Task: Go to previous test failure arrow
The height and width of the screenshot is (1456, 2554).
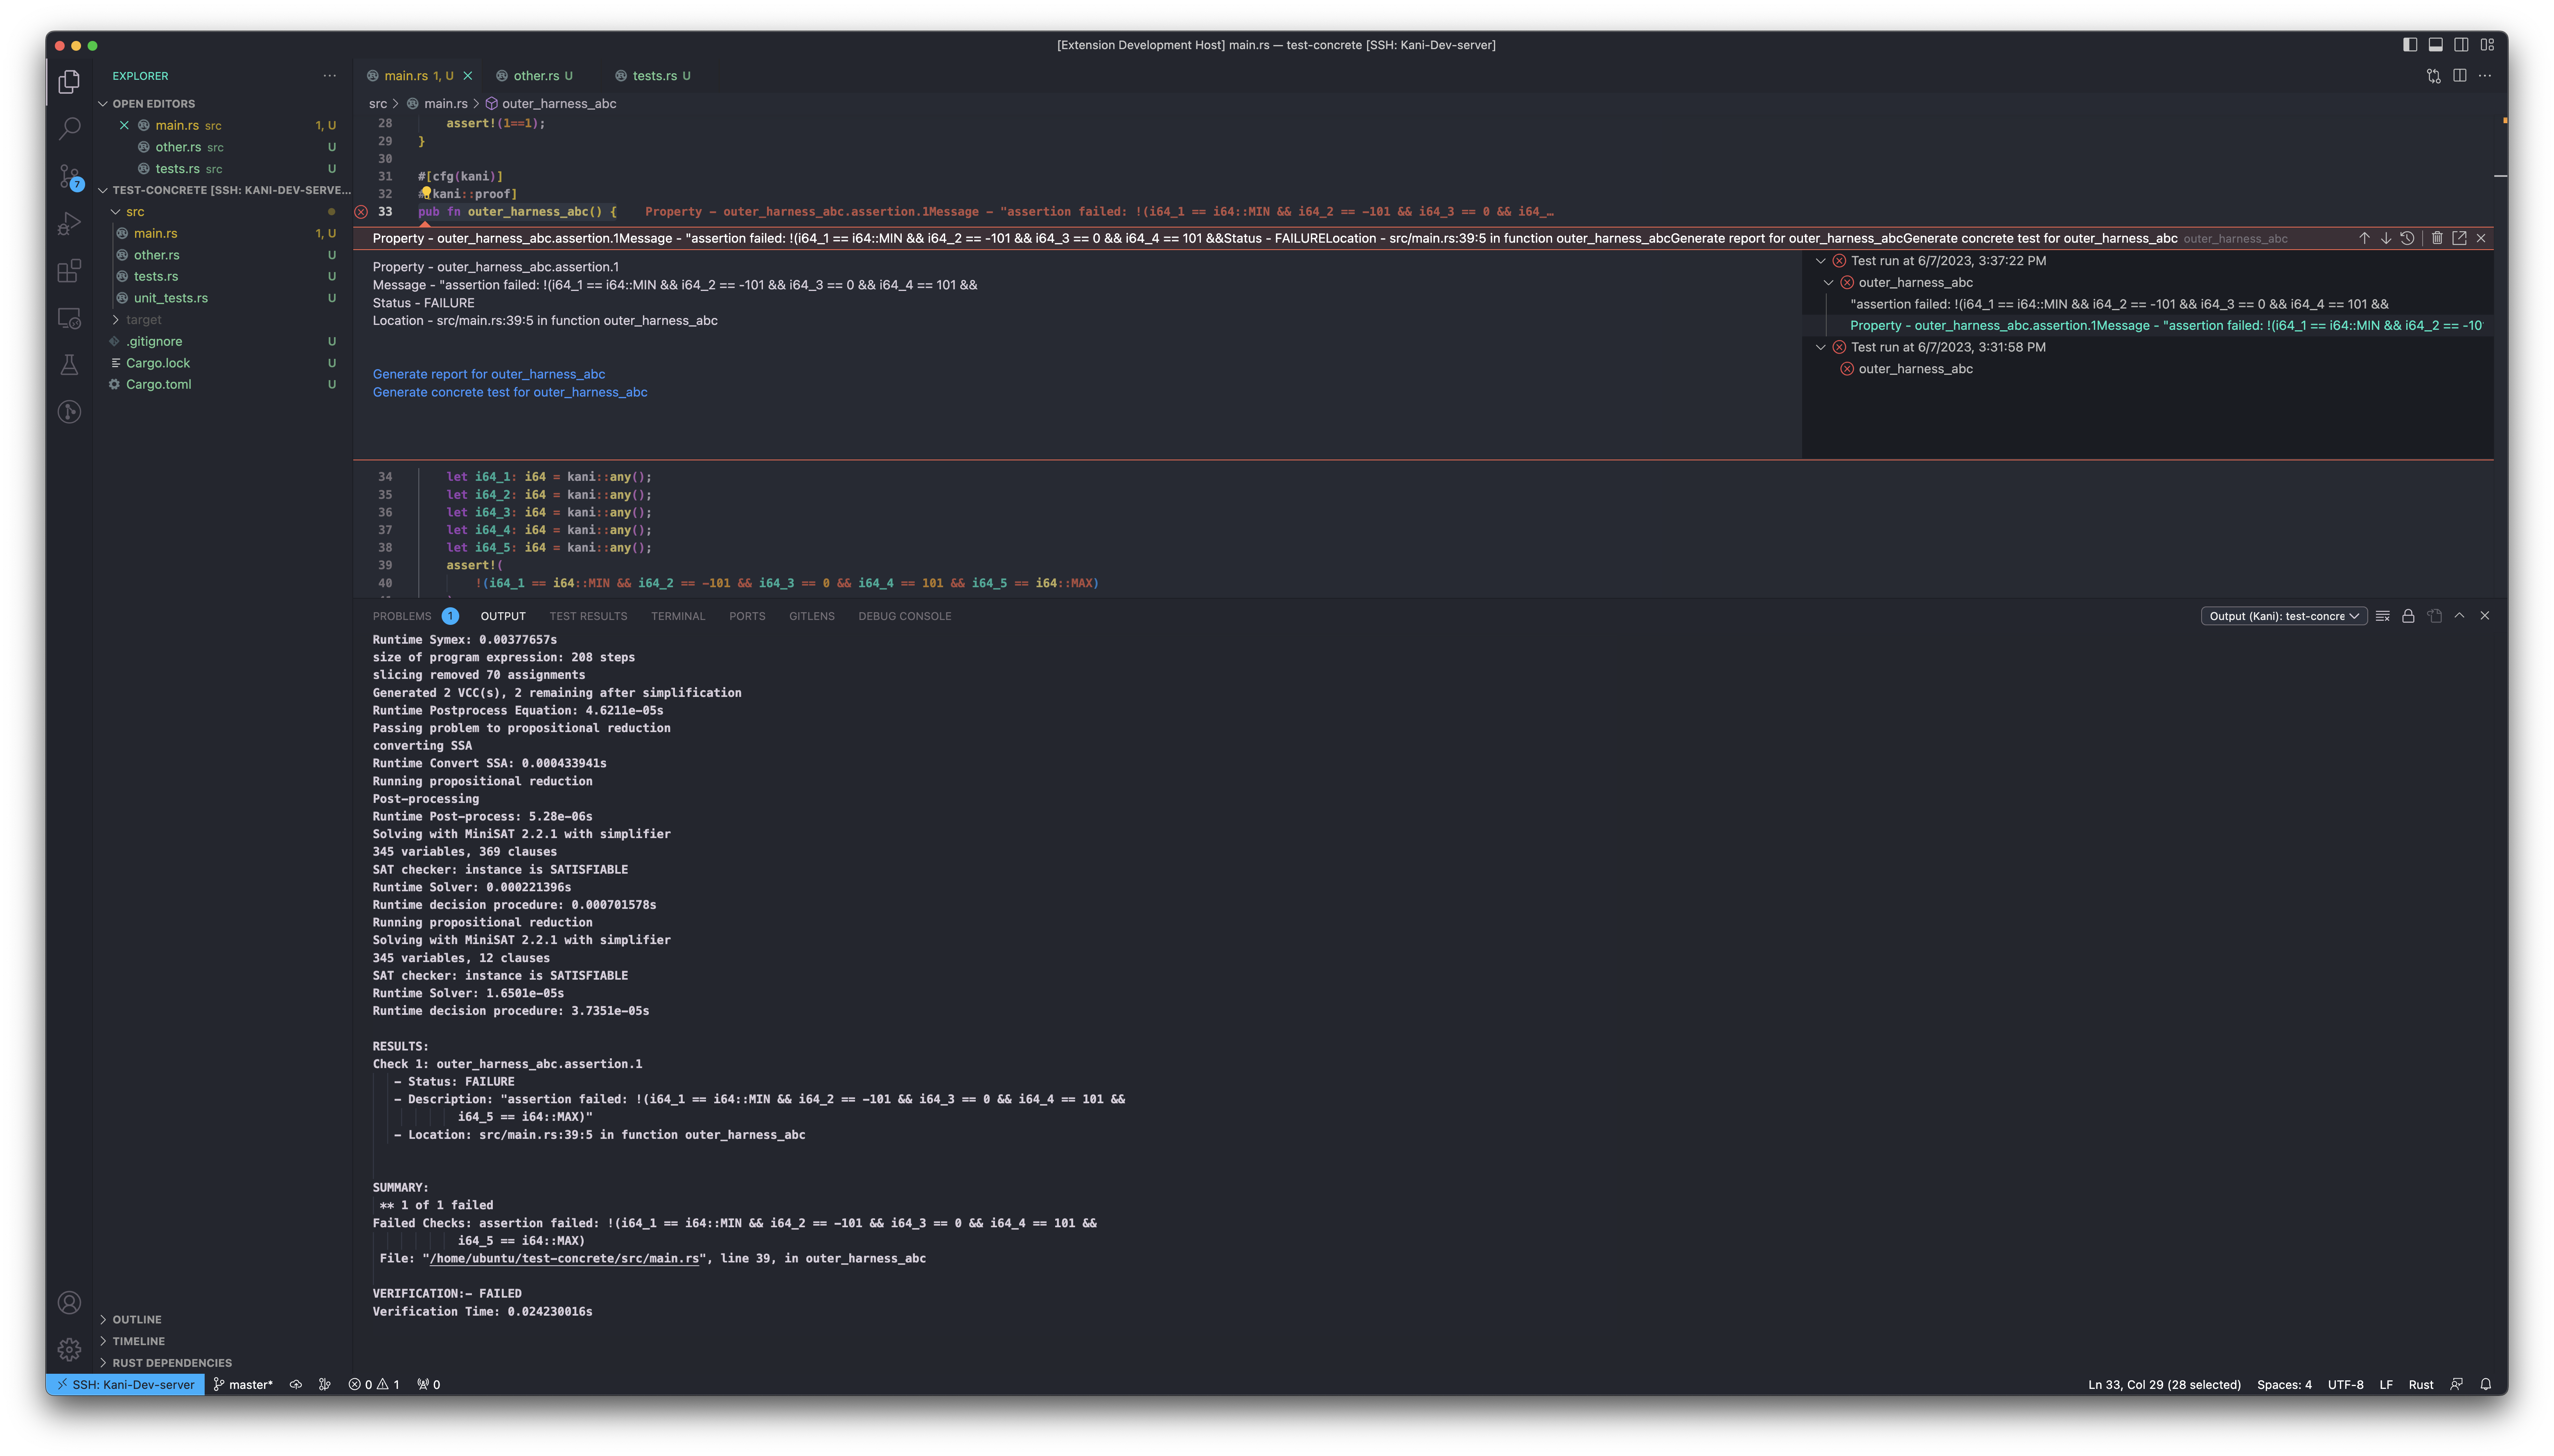Action: (2364, 238)
